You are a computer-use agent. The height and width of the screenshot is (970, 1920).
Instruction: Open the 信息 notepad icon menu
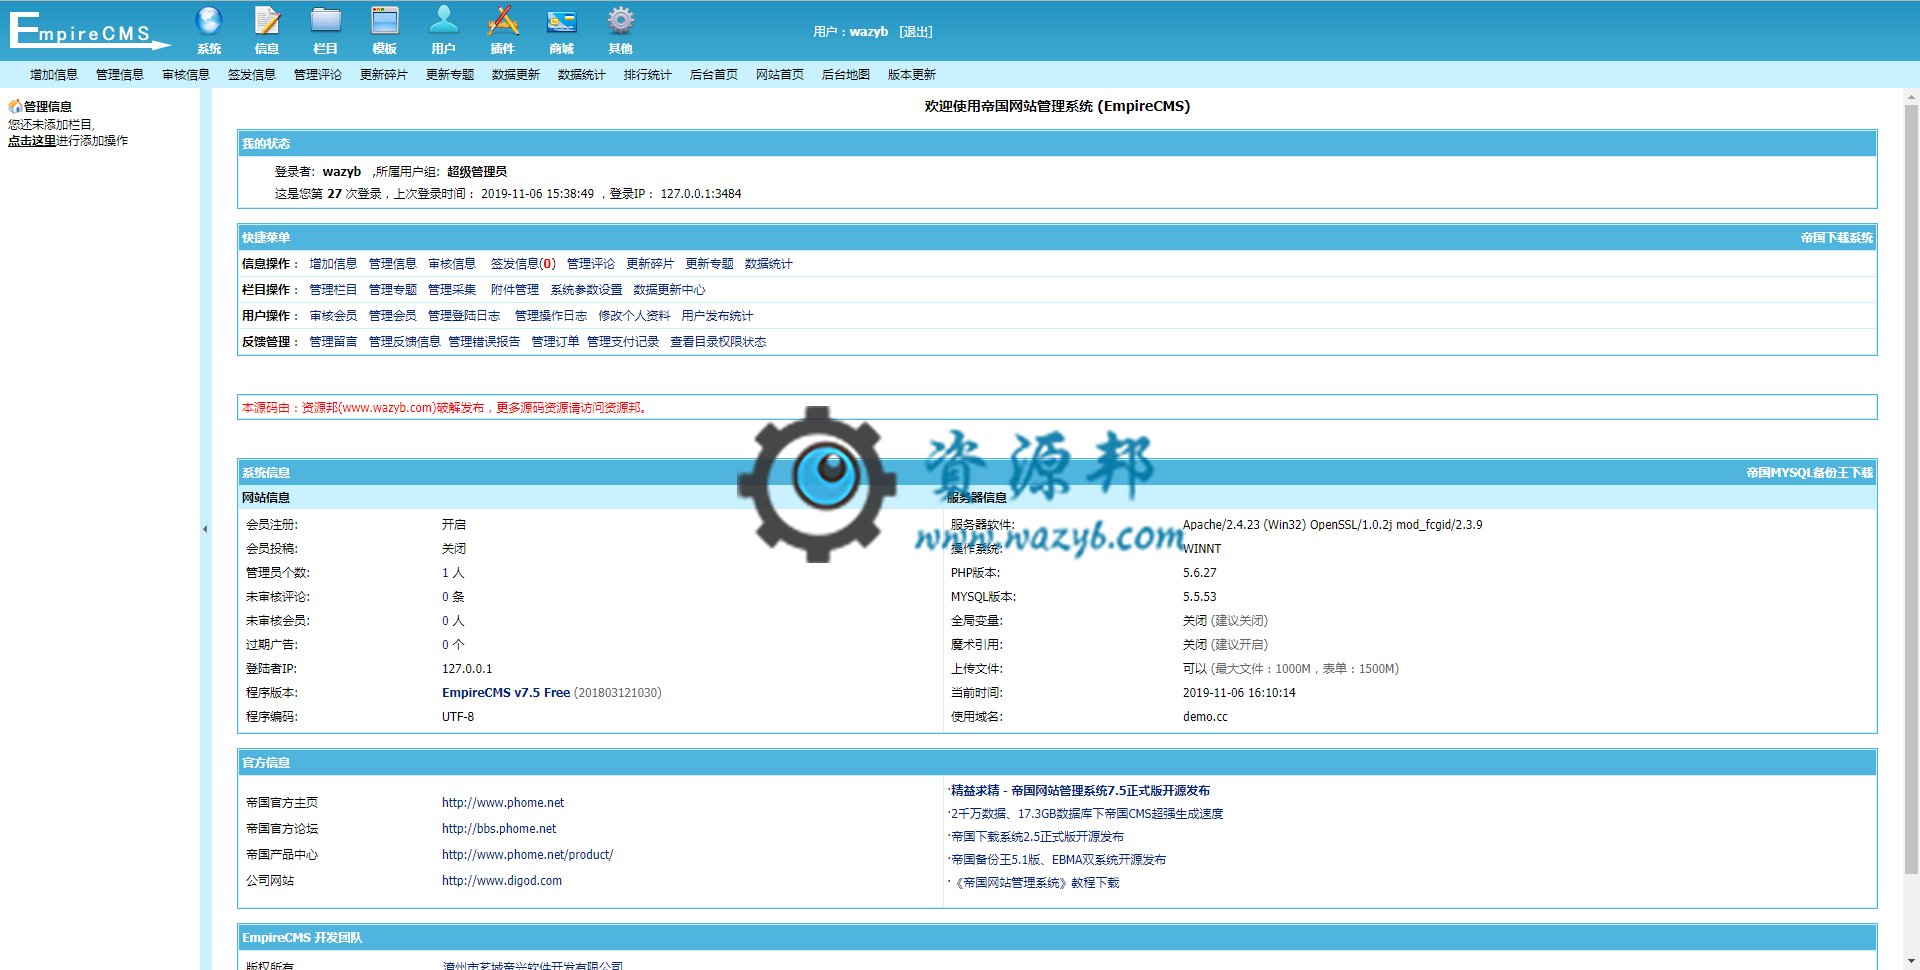[267, 30]
